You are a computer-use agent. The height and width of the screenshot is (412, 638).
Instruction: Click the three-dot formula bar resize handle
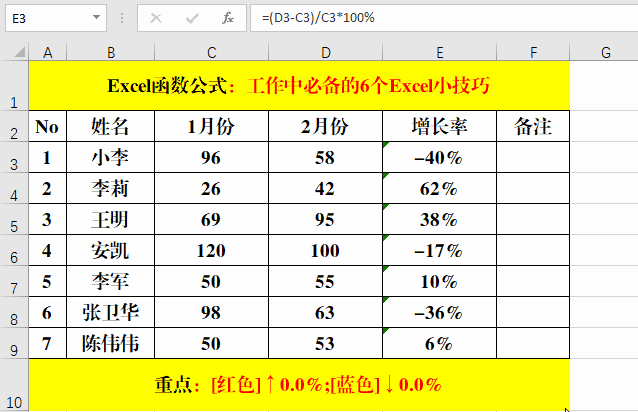[x=122, y=18]
